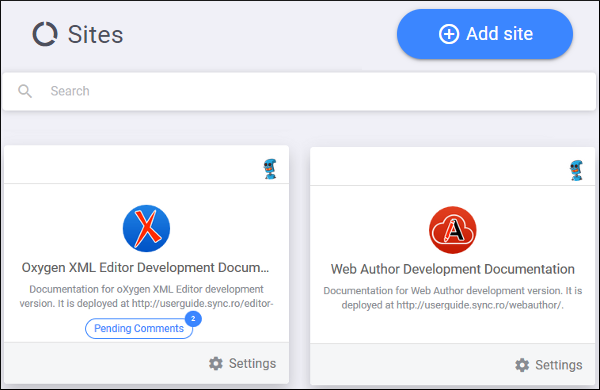The image size is (600, 390).
Task: Click the robot avatar on Oxygen XML Editor card
Action: pyautogui.click(x=270, y=169)
